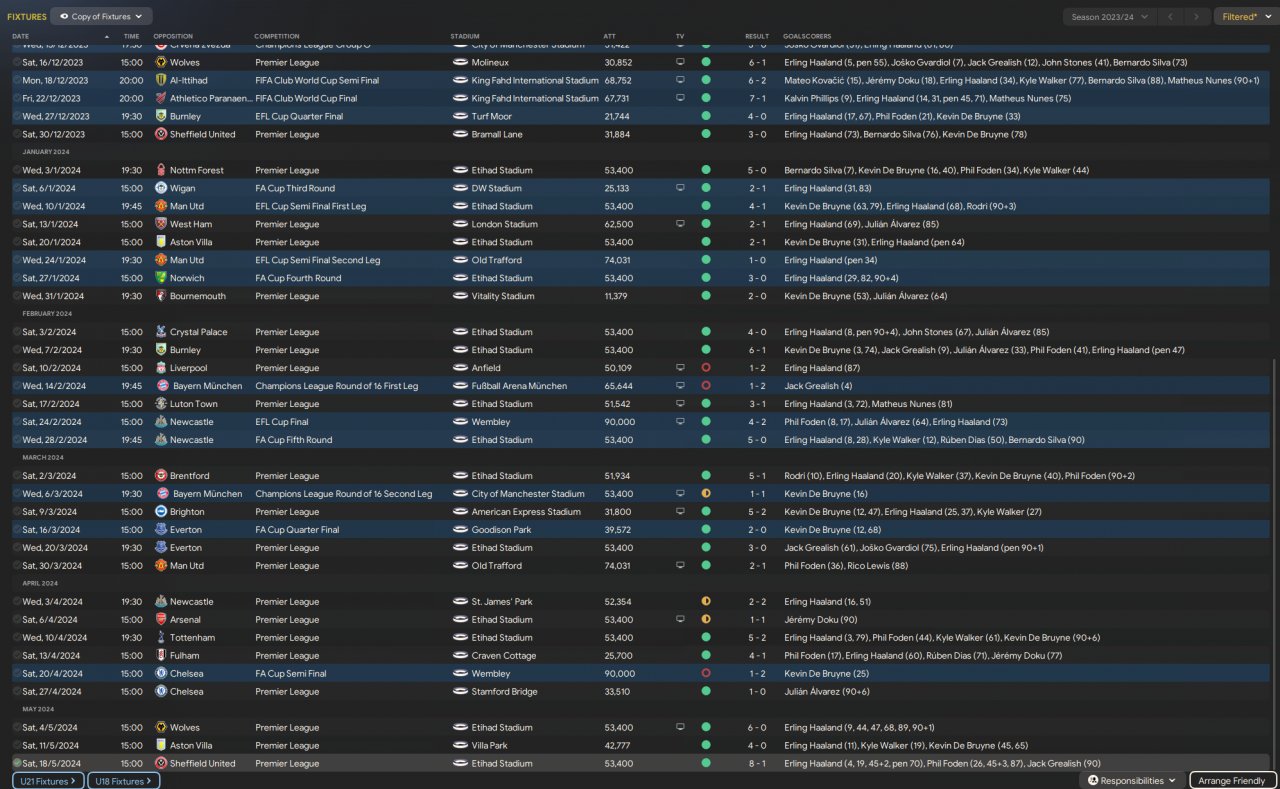Toggle the selector for Sat, 2/3/2024 fixture
This screenshot has height=789, width=1280.
point(17,476)
